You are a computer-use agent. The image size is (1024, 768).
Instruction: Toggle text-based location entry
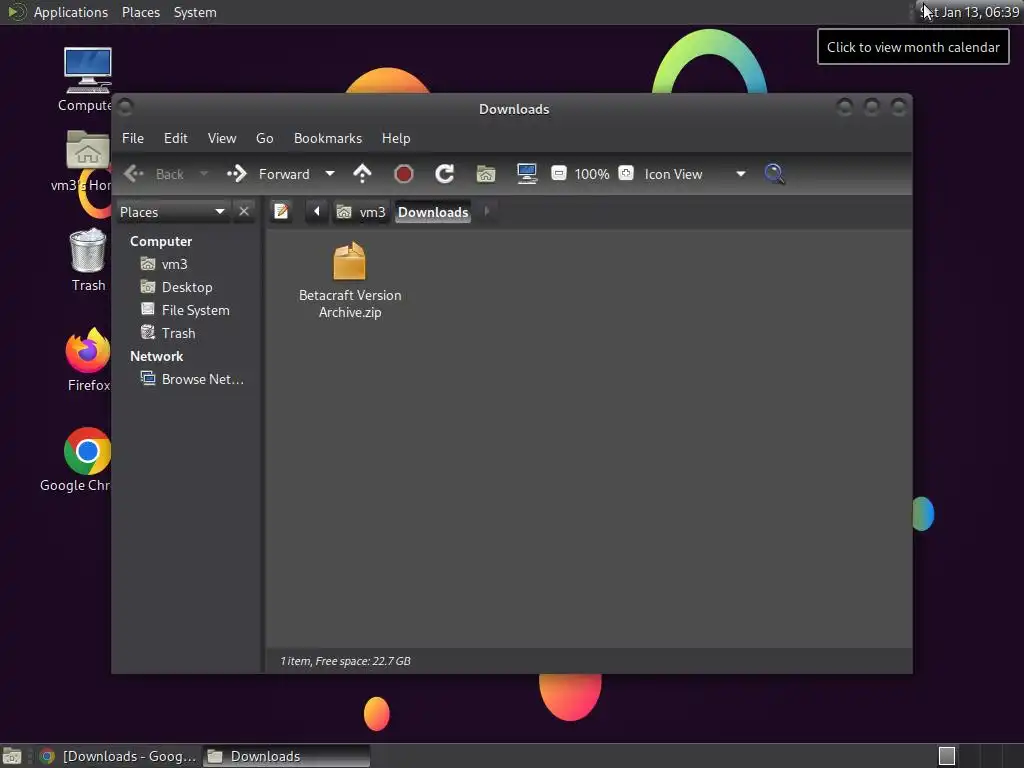tap(281, 212)
